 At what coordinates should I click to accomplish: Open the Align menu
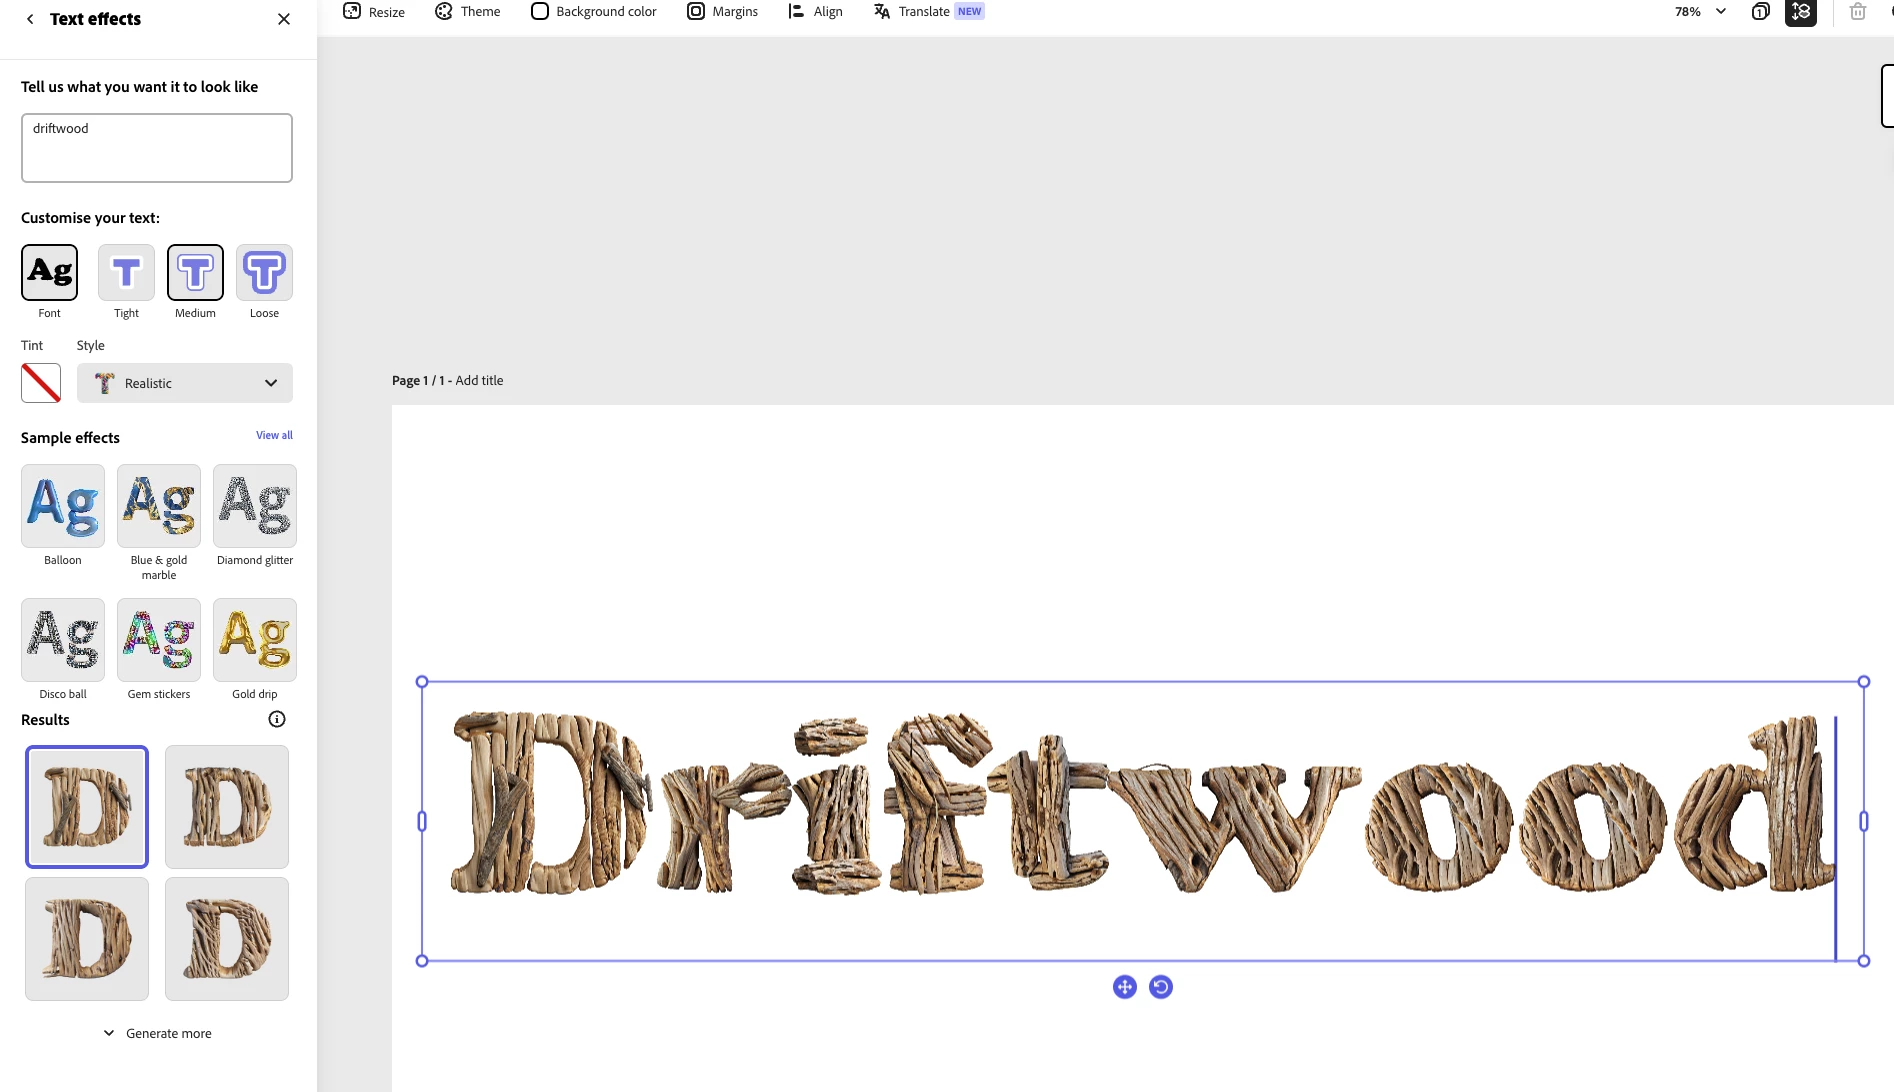tap(816, 12)
